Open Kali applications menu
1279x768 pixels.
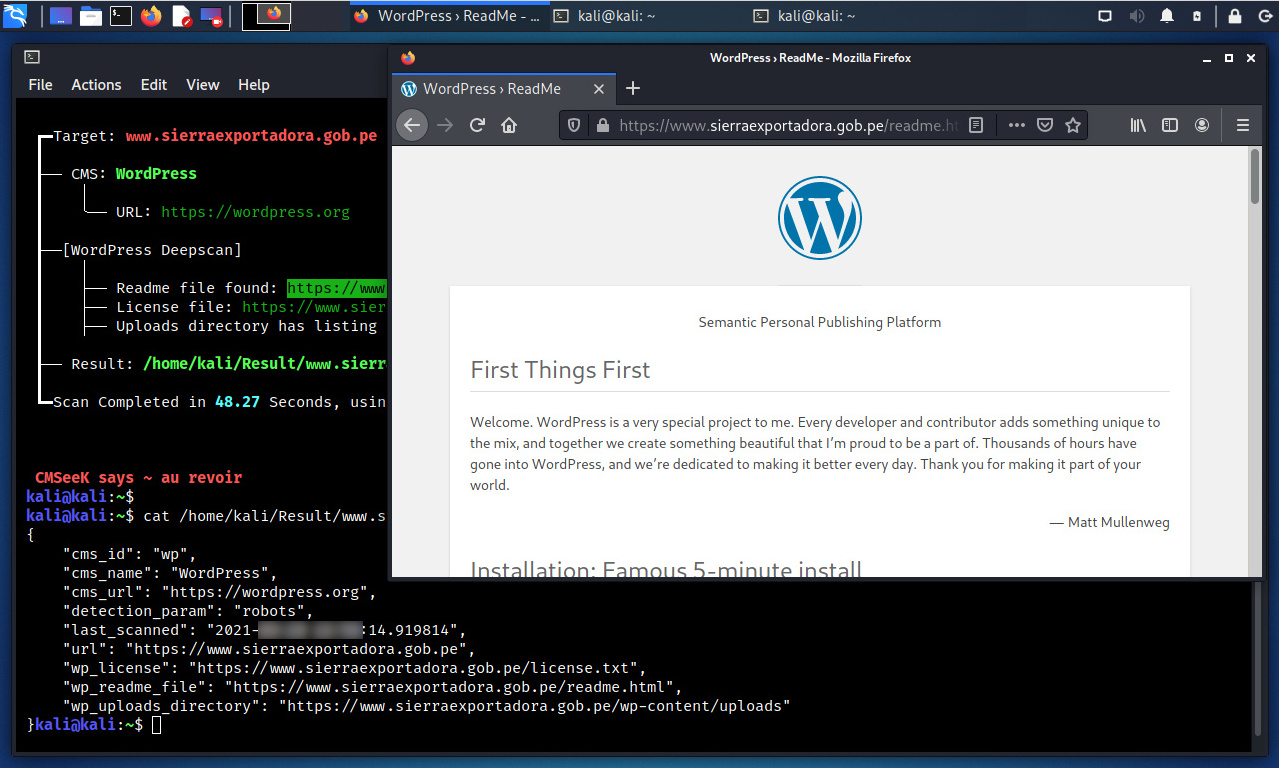(16, 15)
